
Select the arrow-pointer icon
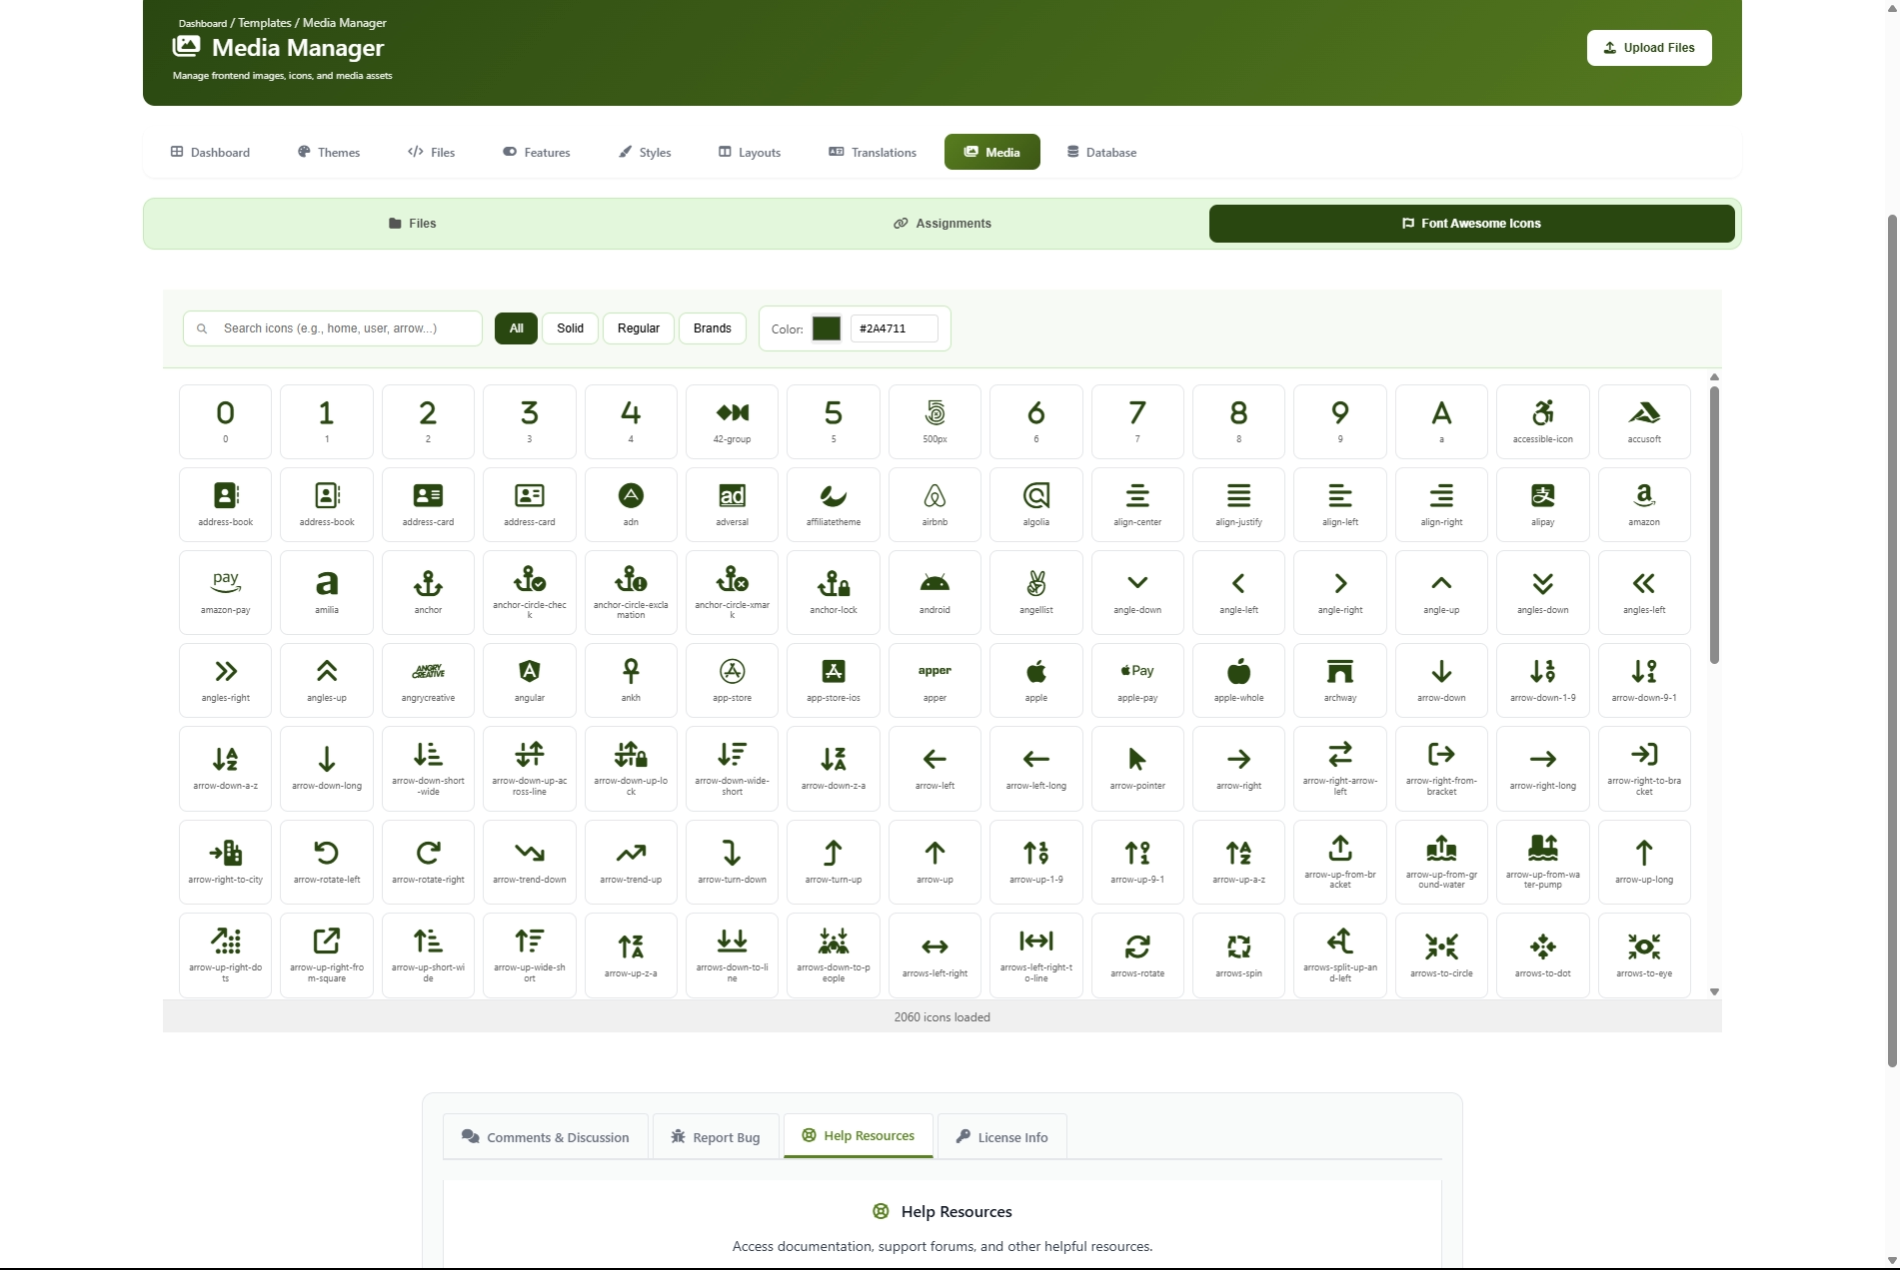click(x=1137, y=768)
